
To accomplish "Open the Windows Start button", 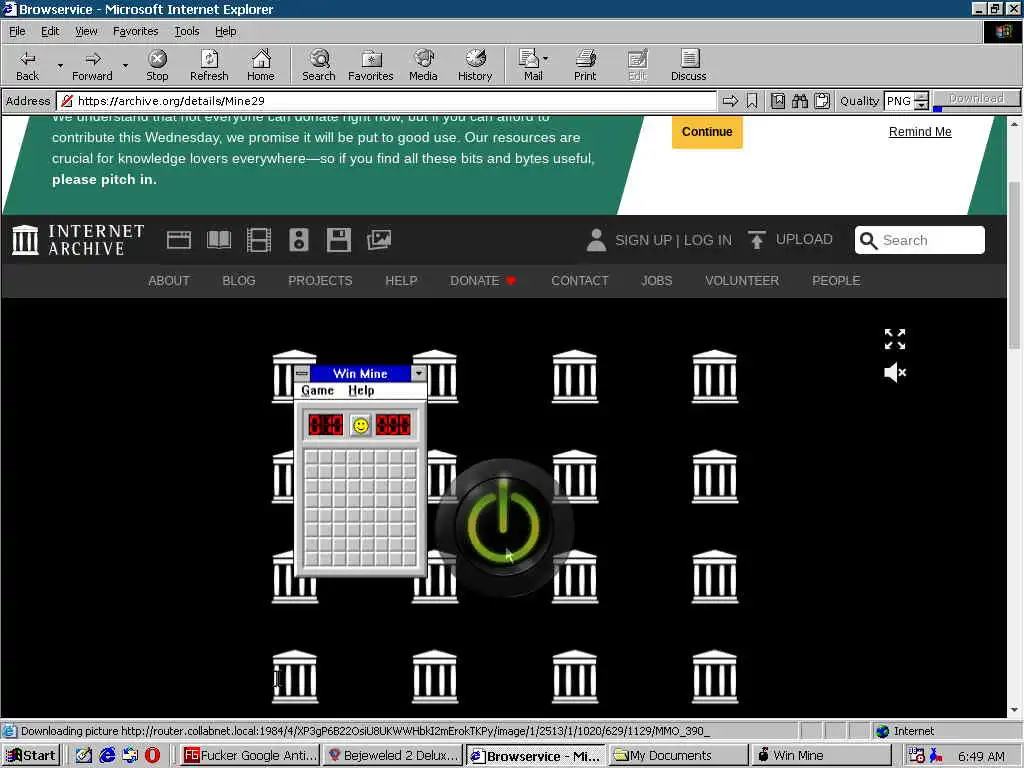I will tap(31, 755).
